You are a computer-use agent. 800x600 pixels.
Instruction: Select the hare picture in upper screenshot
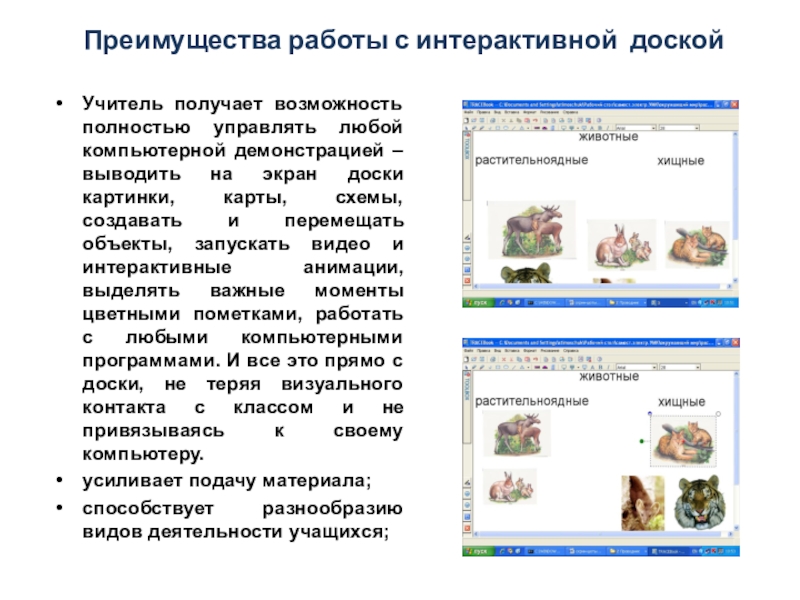pos(621,245)
